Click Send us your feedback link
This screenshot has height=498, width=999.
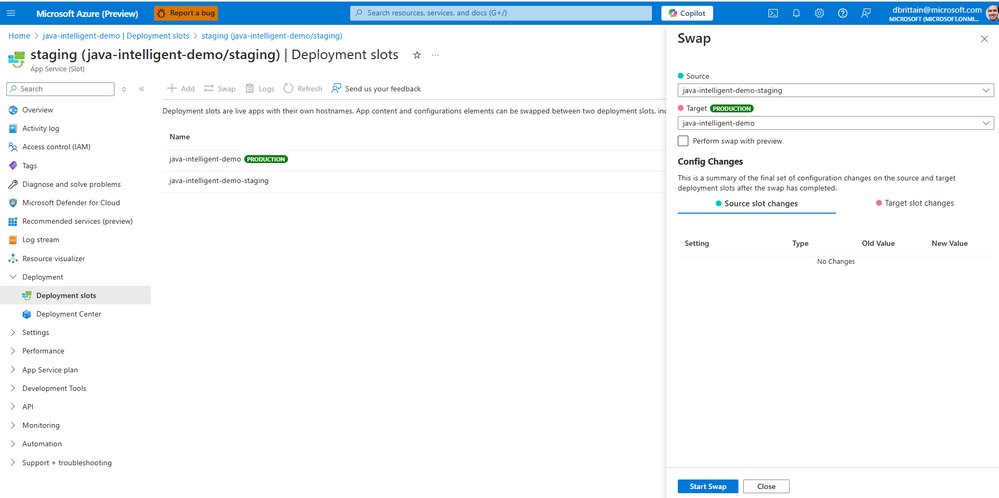point(377,89)
